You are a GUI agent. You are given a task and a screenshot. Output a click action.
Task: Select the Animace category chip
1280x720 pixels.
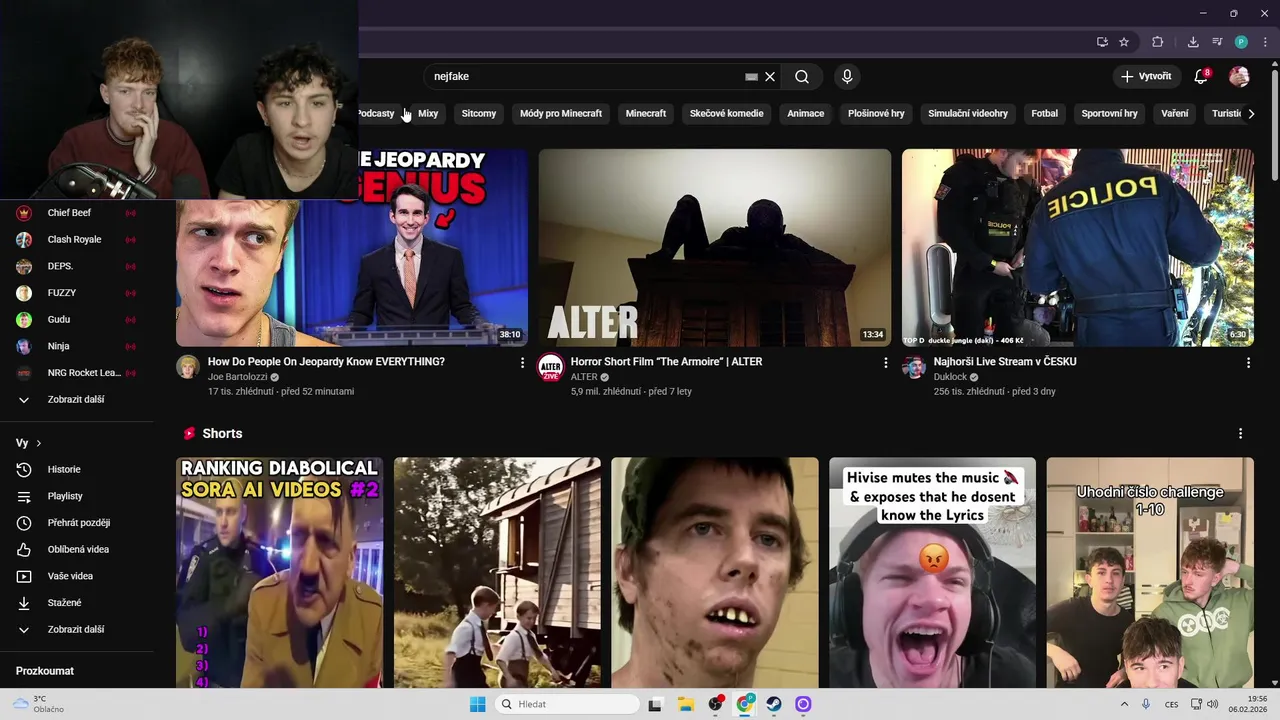[806, 113]
